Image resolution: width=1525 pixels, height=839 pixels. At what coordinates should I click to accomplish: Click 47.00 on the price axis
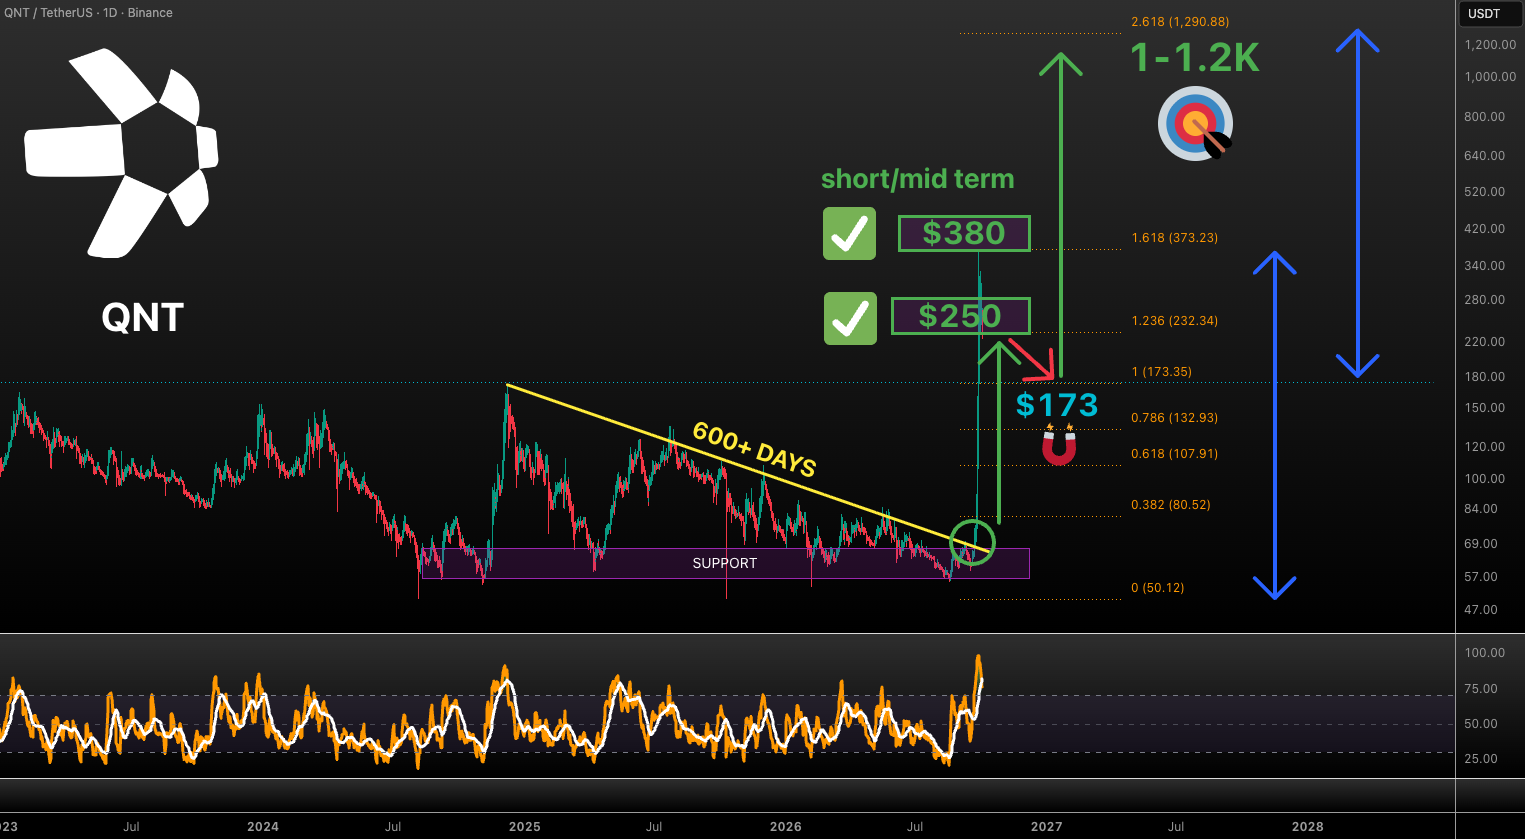[1481, 610]
